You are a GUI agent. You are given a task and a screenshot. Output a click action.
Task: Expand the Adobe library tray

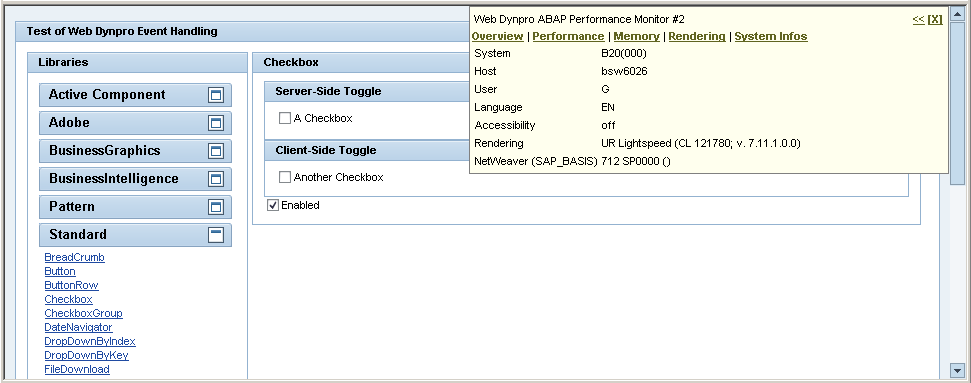[216, 123]
